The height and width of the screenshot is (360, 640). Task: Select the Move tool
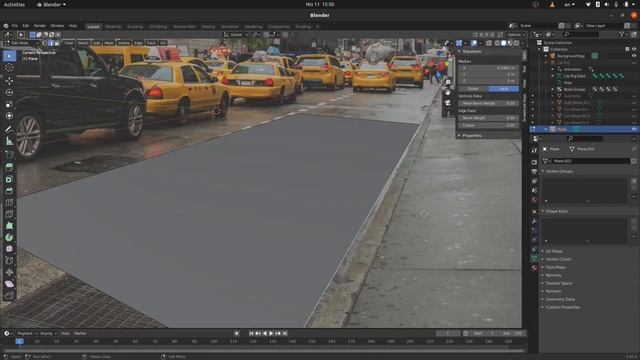point(9,81)
